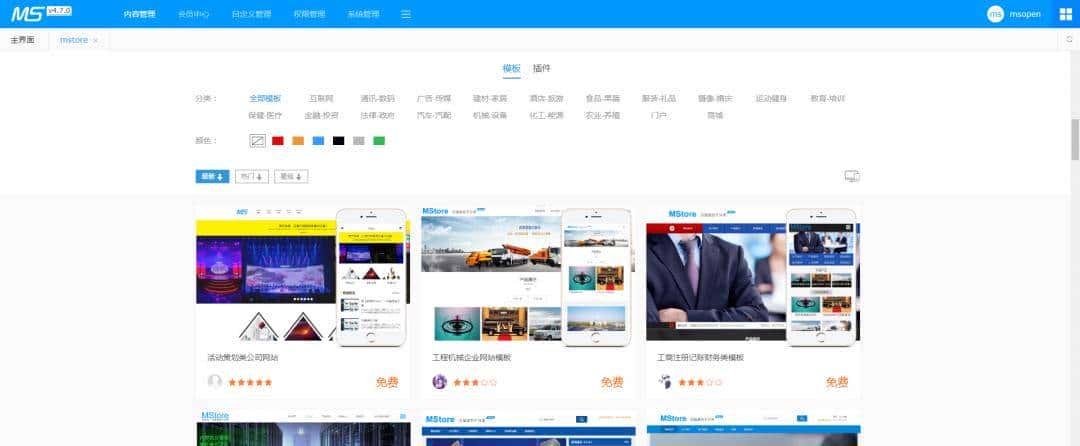
Task: Select category 汽车·汽配
Action: (x=434, y=116)
